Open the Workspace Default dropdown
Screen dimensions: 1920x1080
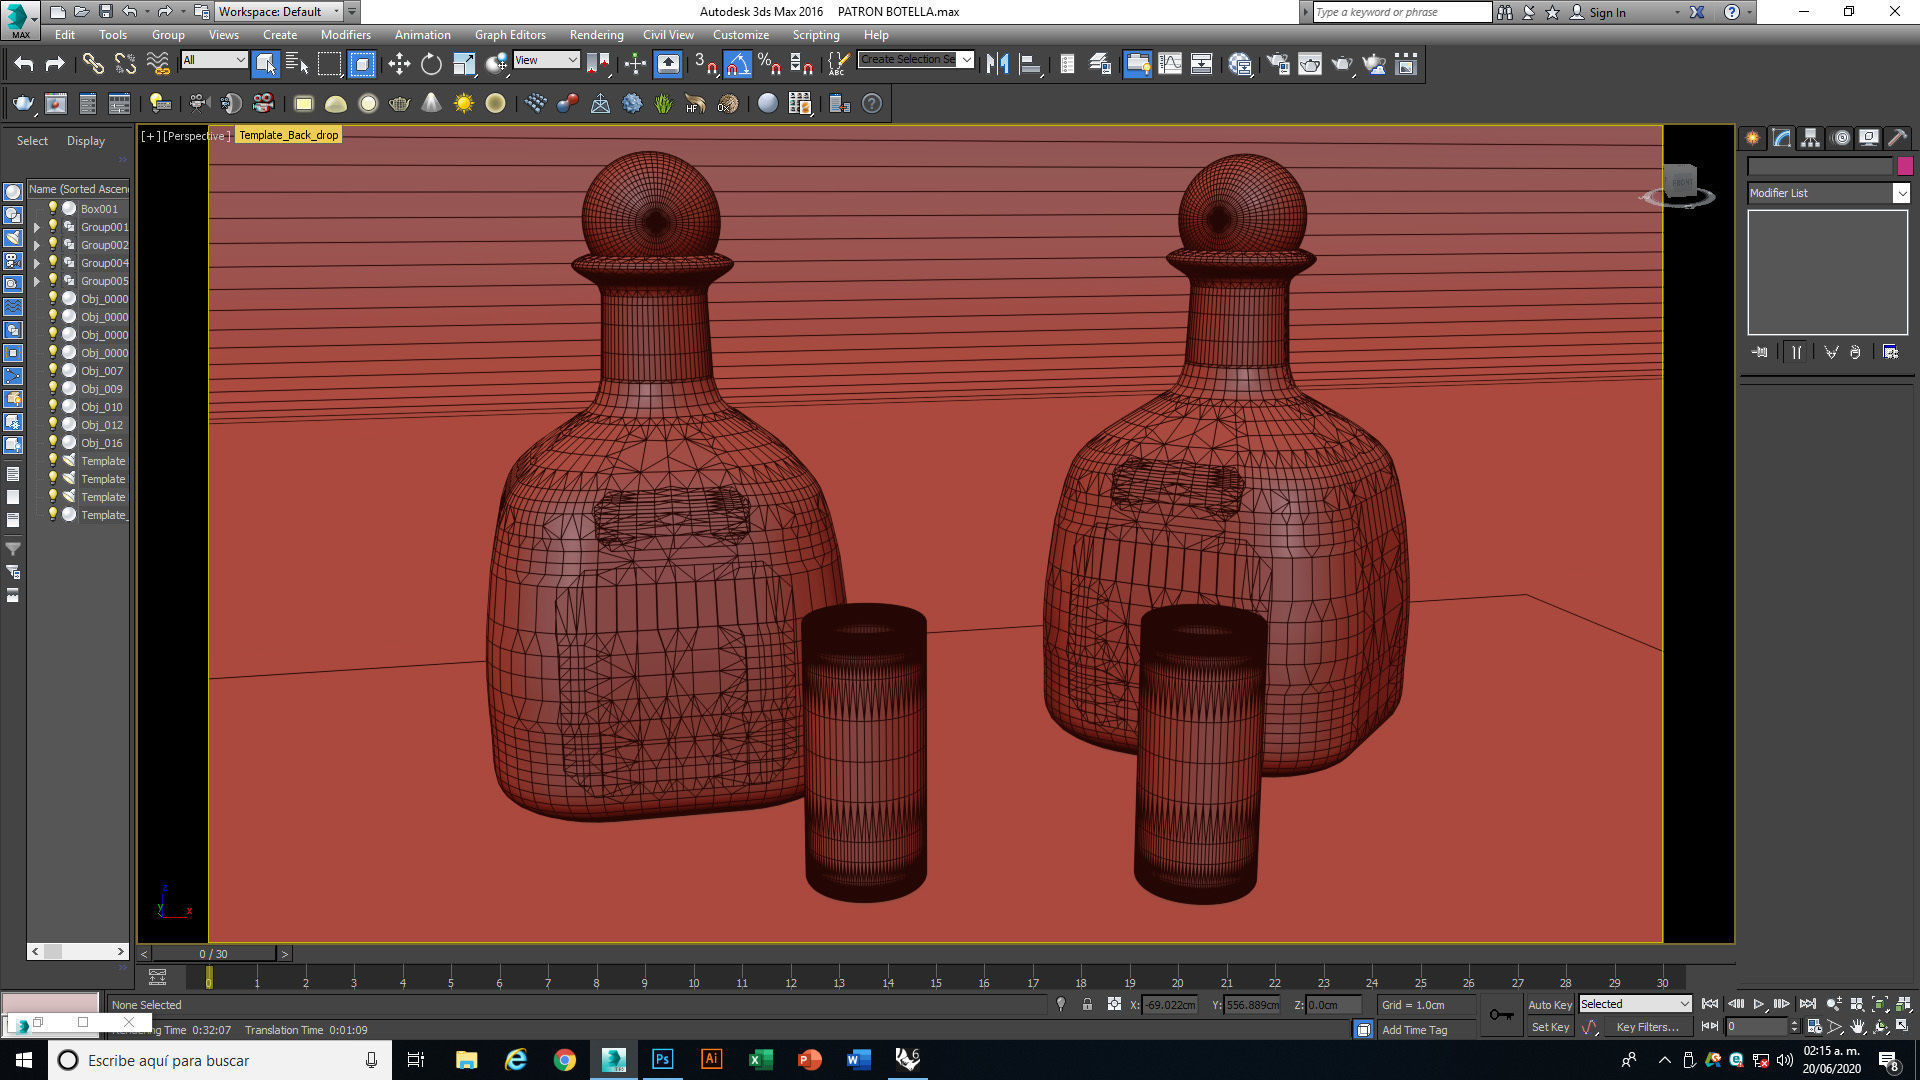pos(279,12)
